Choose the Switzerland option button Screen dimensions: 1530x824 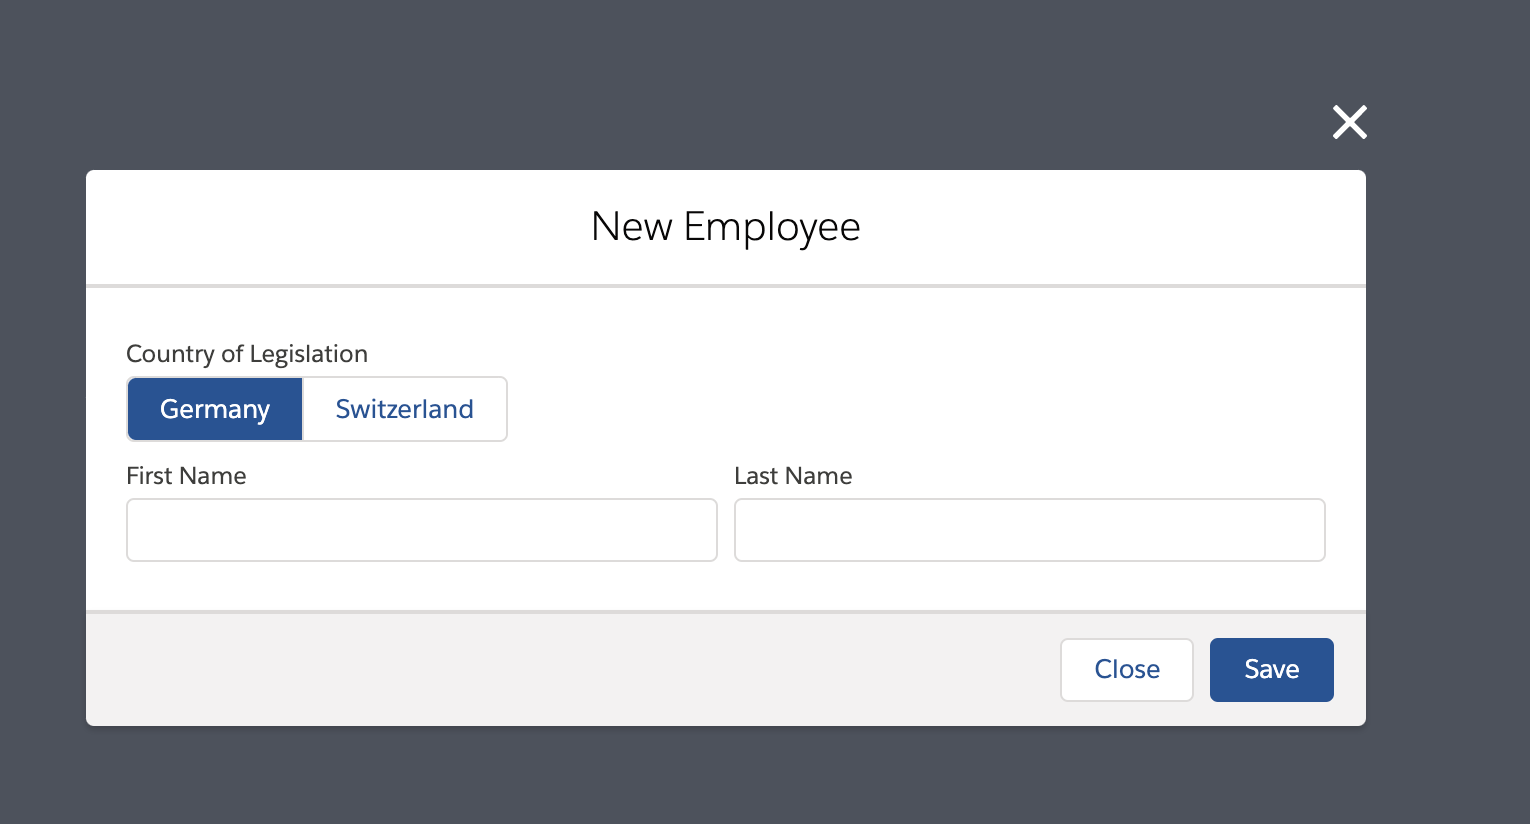click(x=404, y=409)
